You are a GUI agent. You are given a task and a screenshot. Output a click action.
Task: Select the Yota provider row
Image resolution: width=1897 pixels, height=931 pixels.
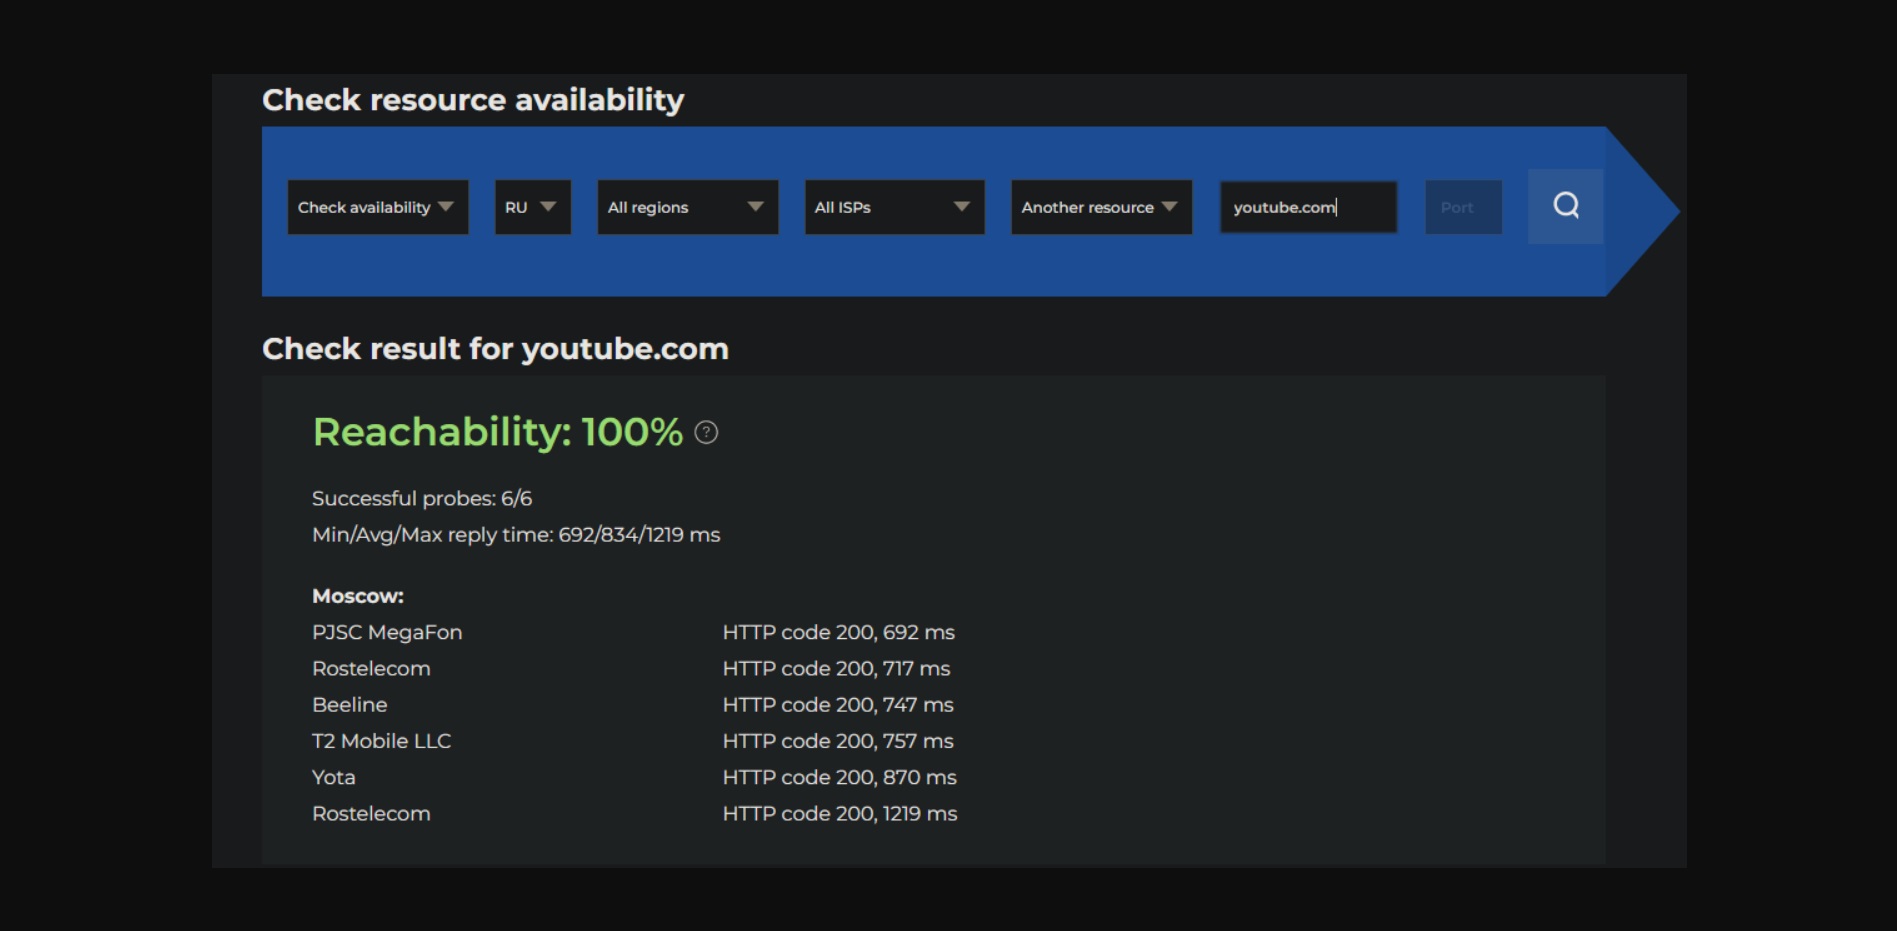[x=635, y=777]
